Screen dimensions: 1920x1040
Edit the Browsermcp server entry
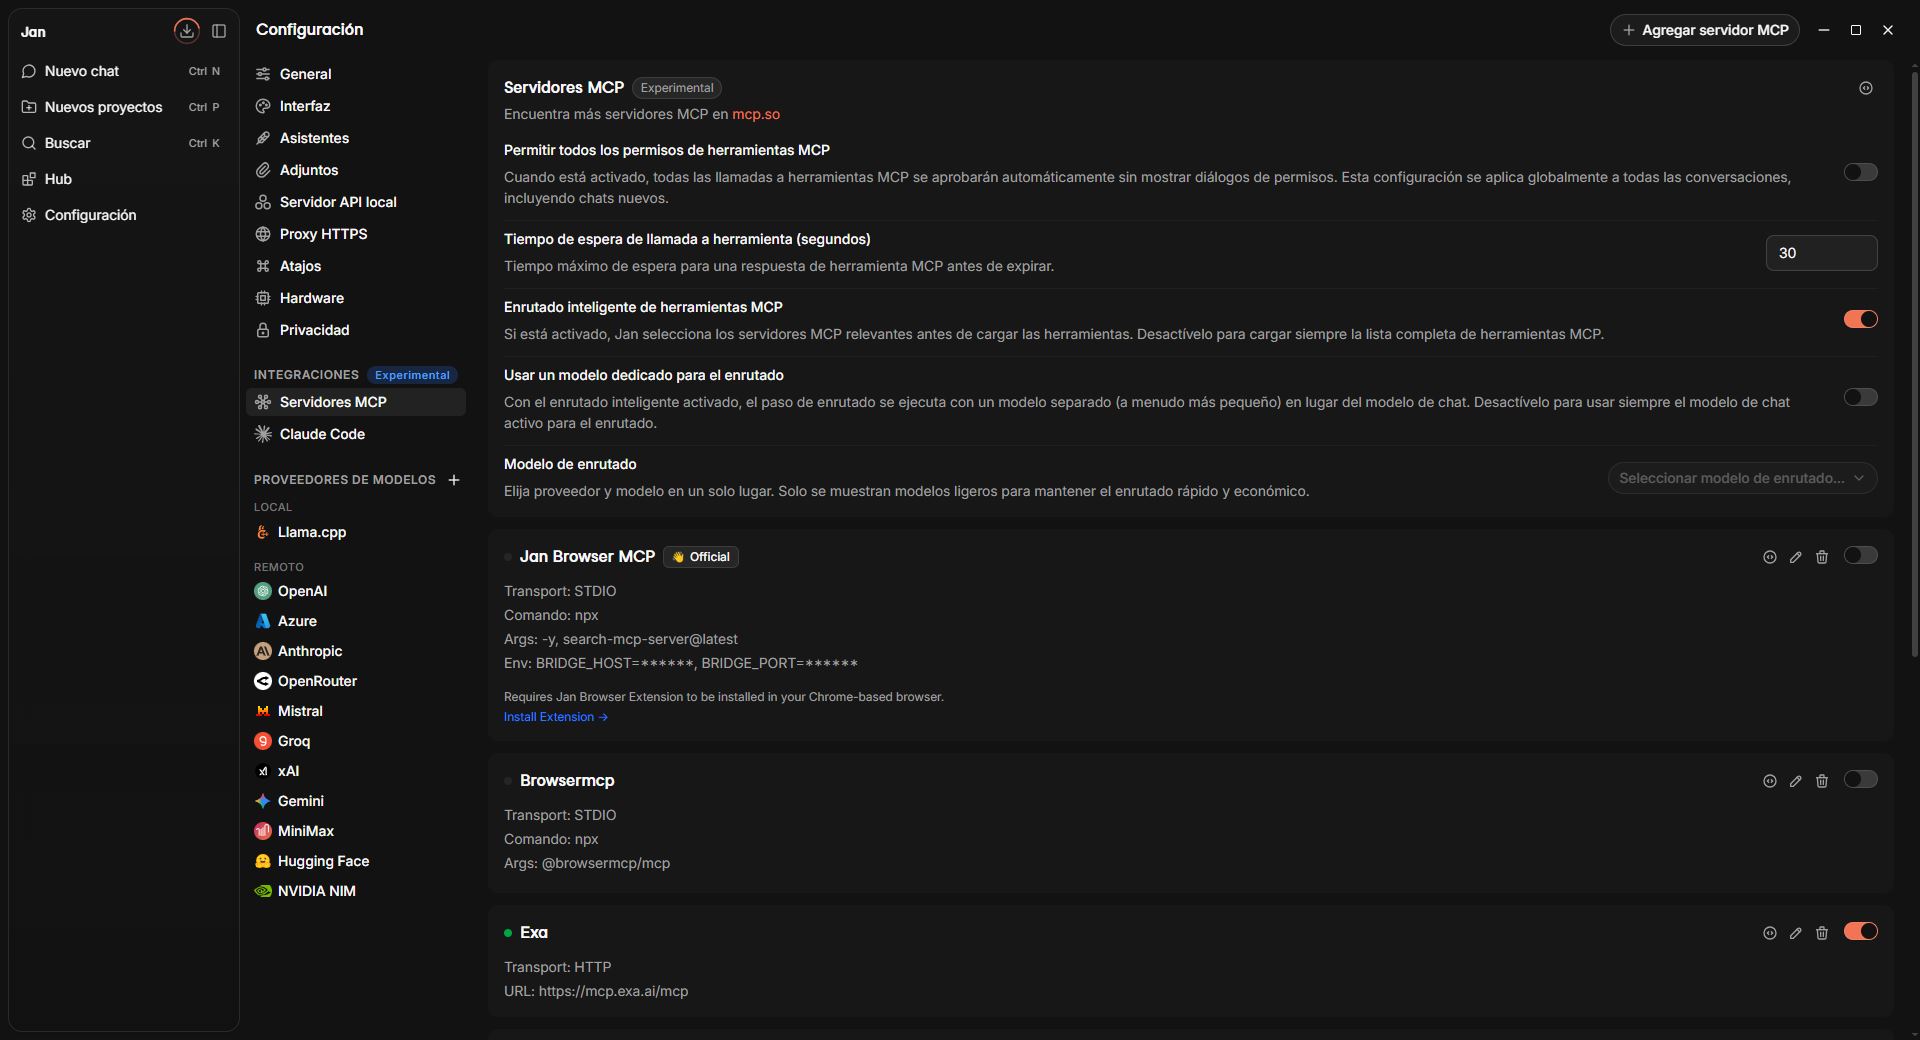tap(1796, 781)
